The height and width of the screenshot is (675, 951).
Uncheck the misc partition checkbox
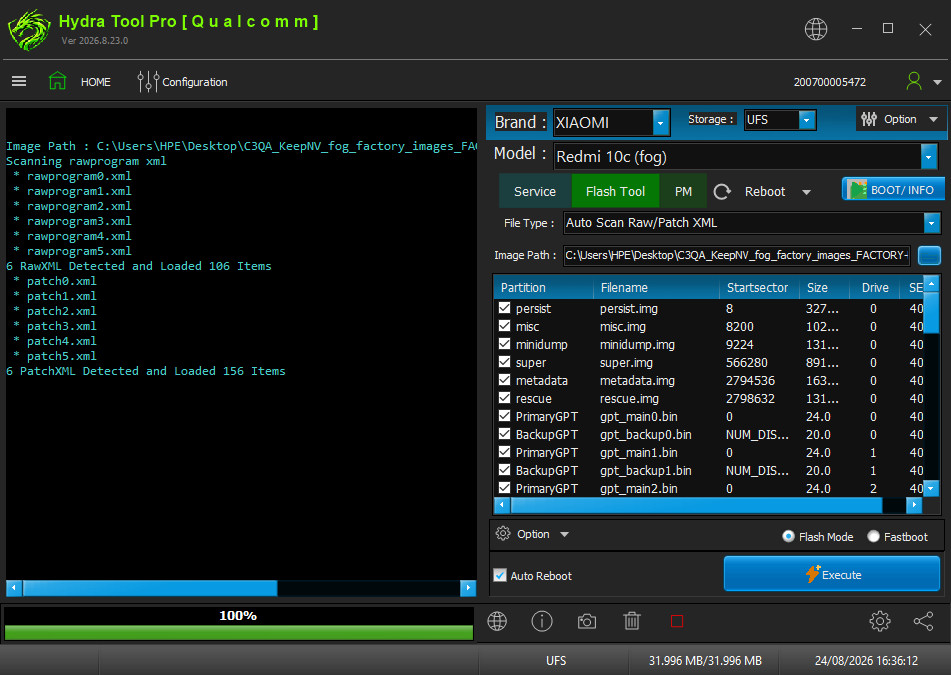[x=504, y=326]
